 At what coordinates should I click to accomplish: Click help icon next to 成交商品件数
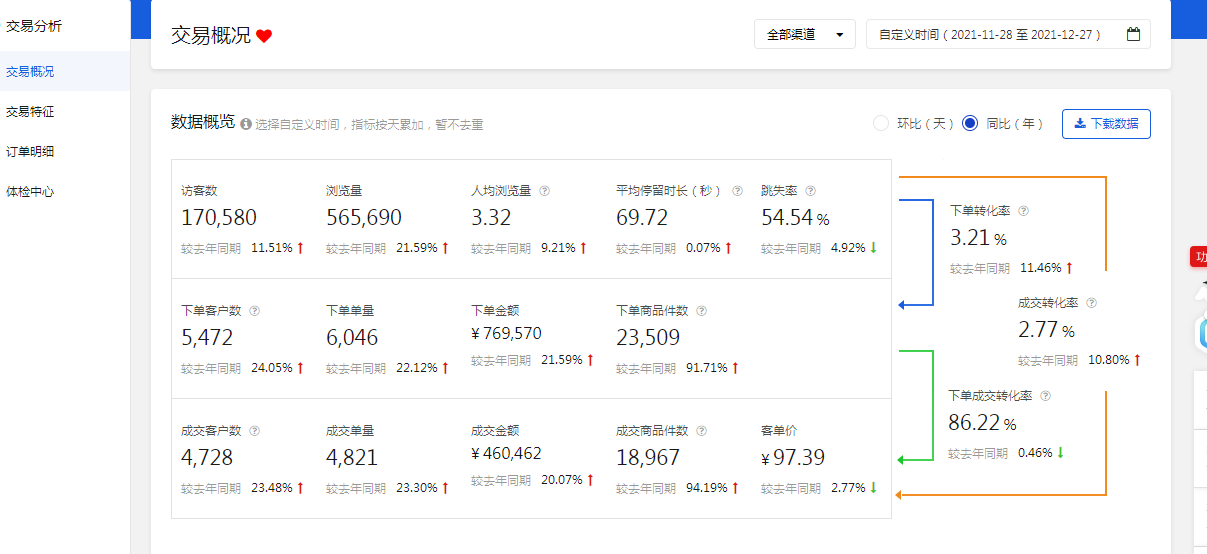click(x=701, y=431)
